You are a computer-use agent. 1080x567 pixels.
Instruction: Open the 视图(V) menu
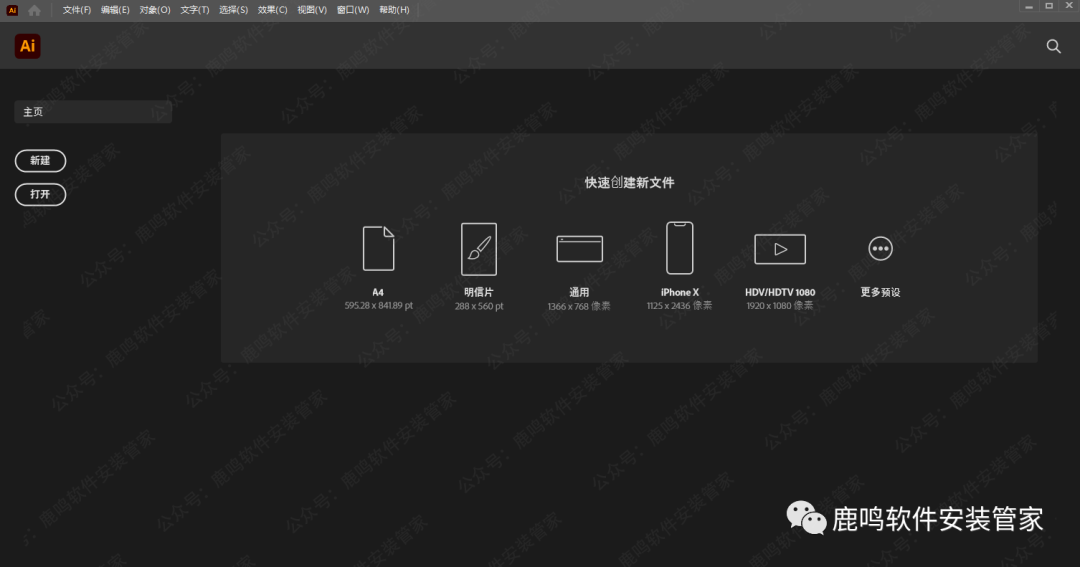point(312,10)
